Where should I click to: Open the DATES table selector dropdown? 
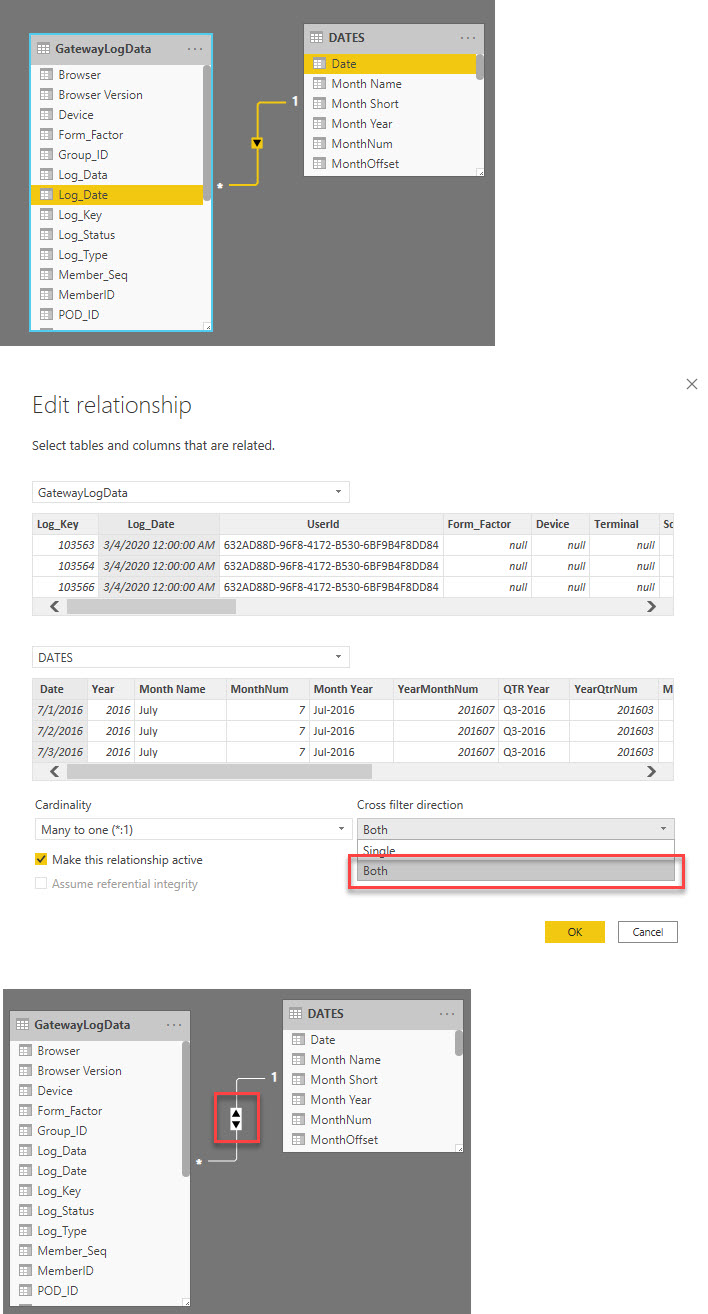click(190, 658)
